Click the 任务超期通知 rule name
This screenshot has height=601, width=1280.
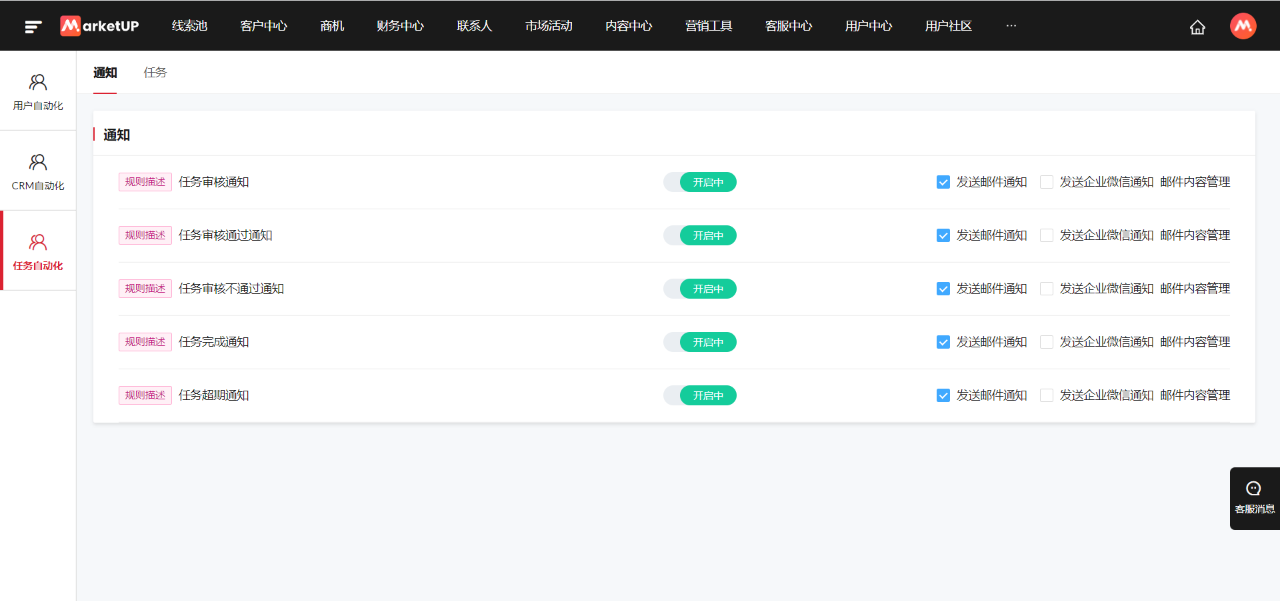(x=214, y=395)
